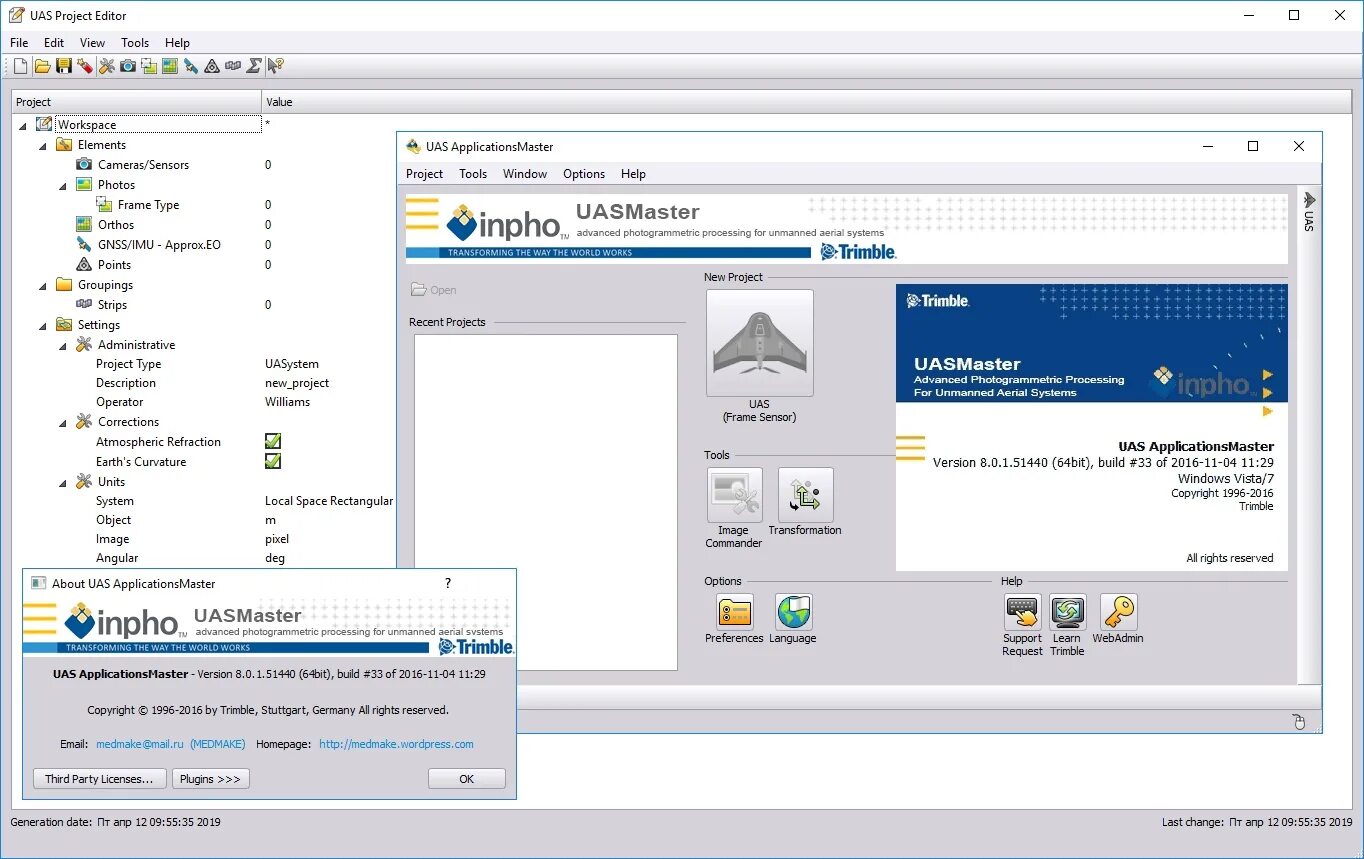Collapse the Units tree node

tap(63, 482)
